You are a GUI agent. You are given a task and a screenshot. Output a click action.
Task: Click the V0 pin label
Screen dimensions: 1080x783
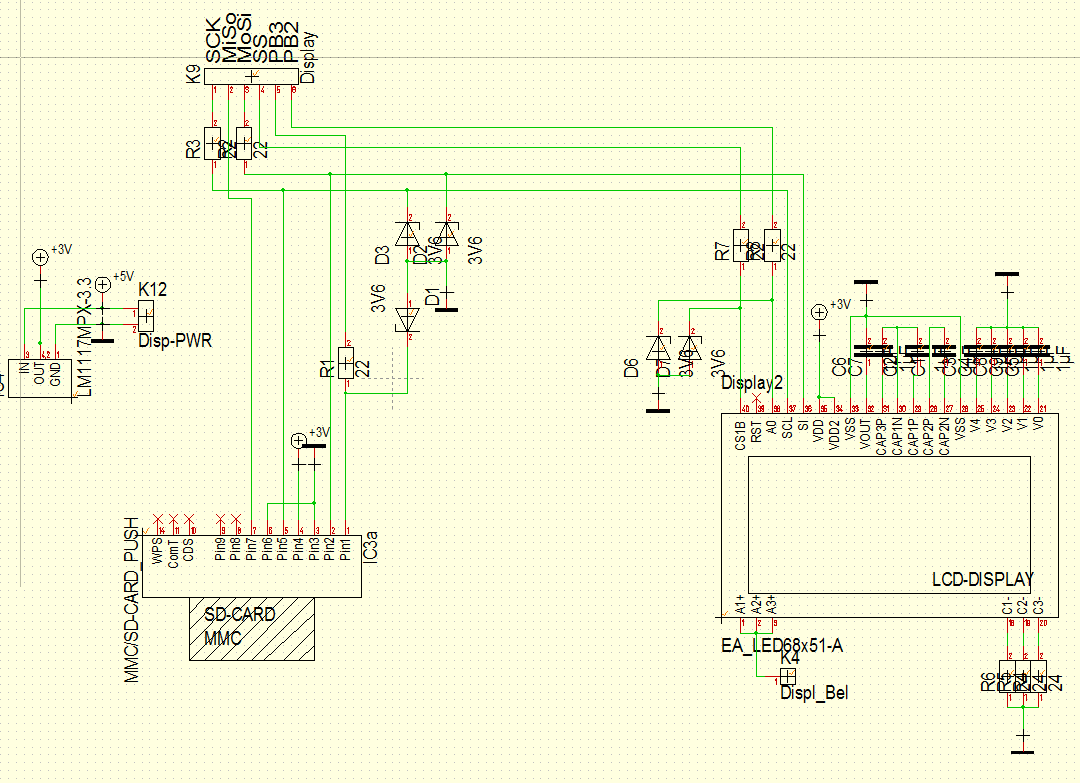1038,423
